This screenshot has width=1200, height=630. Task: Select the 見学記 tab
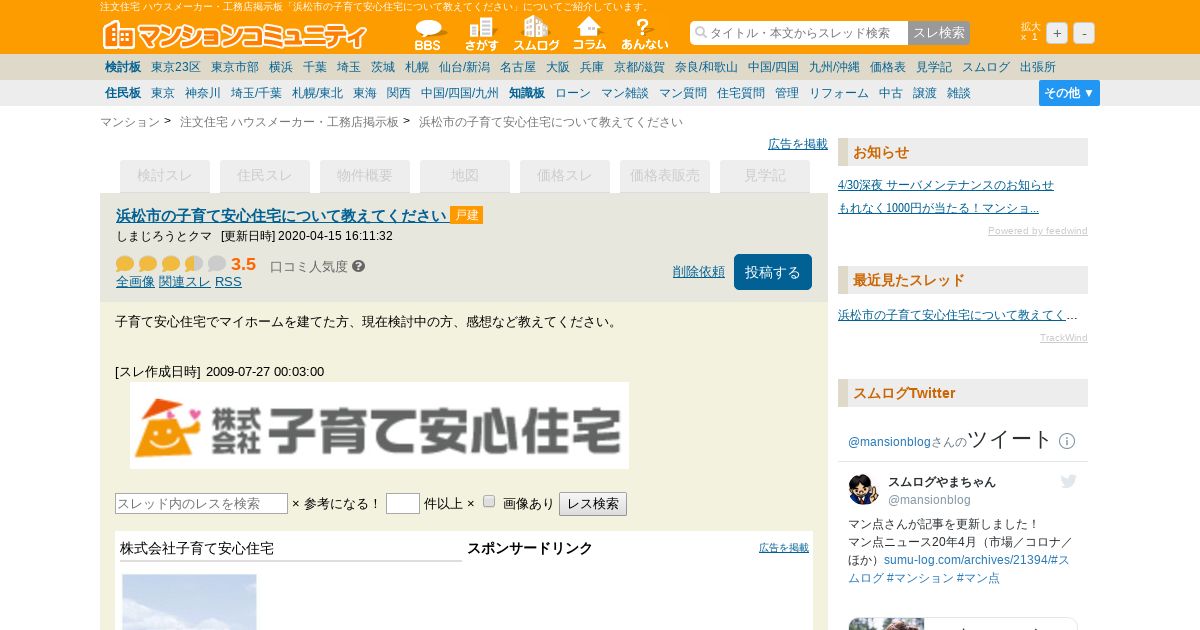click(765, 176)
